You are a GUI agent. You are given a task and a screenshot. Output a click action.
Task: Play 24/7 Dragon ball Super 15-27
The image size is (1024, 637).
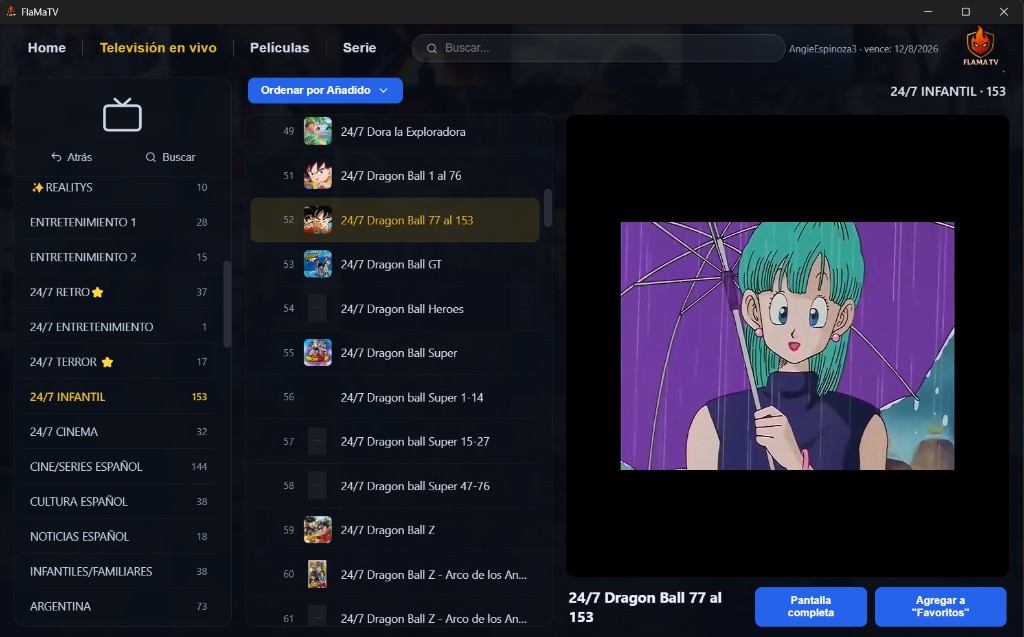pyautogui.click(x=395, y=442)
